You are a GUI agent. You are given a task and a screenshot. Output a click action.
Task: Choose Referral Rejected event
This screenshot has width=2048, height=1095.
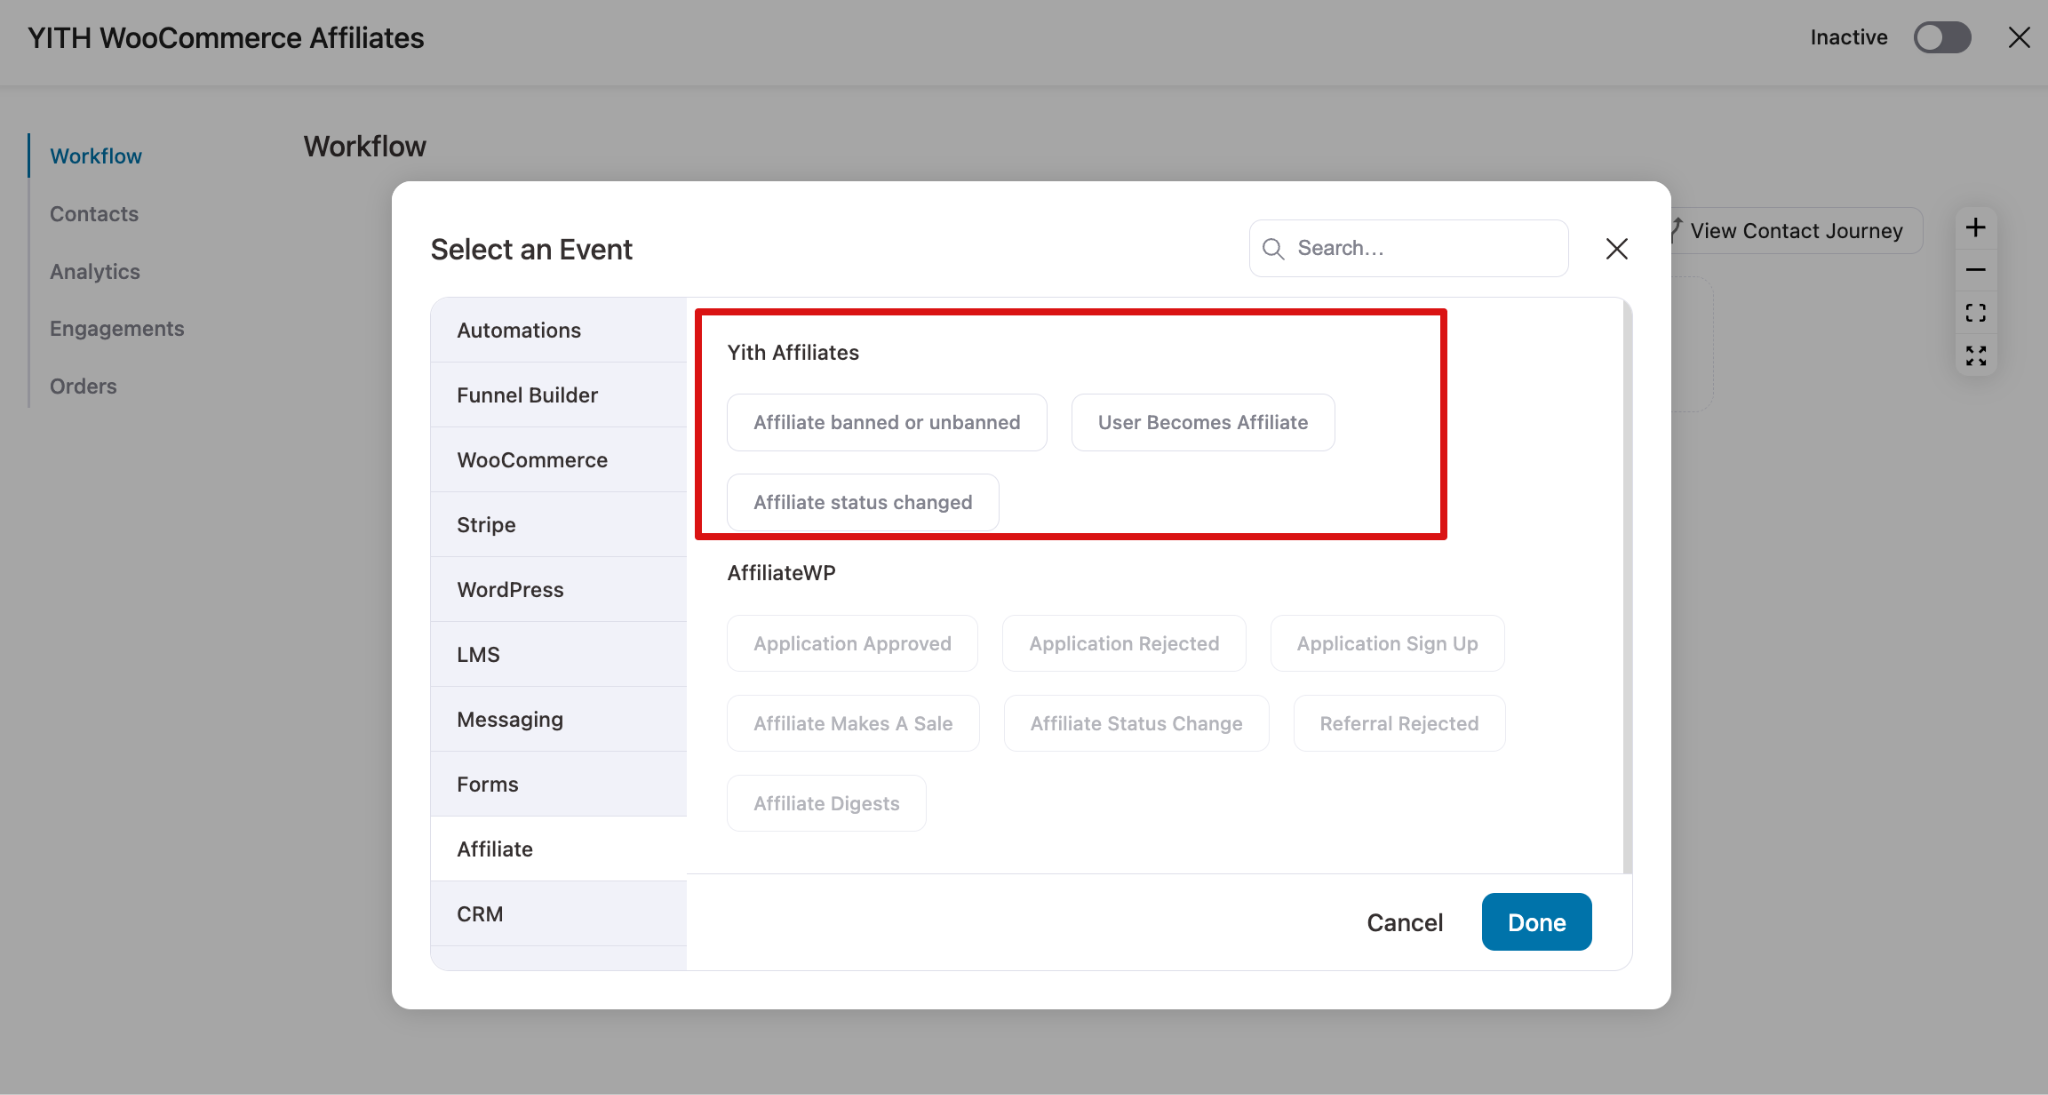coord(1399,723)
